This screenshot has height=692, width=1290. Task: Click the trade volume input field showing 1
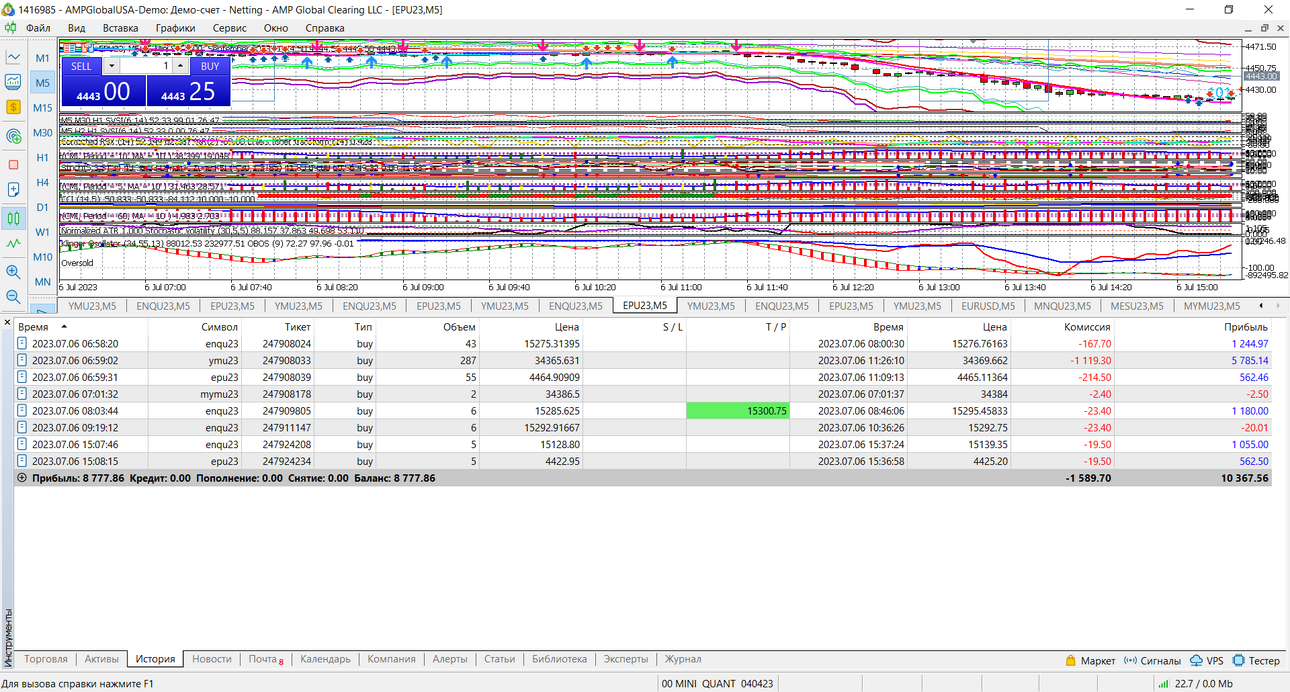click(x=146, y=66)
